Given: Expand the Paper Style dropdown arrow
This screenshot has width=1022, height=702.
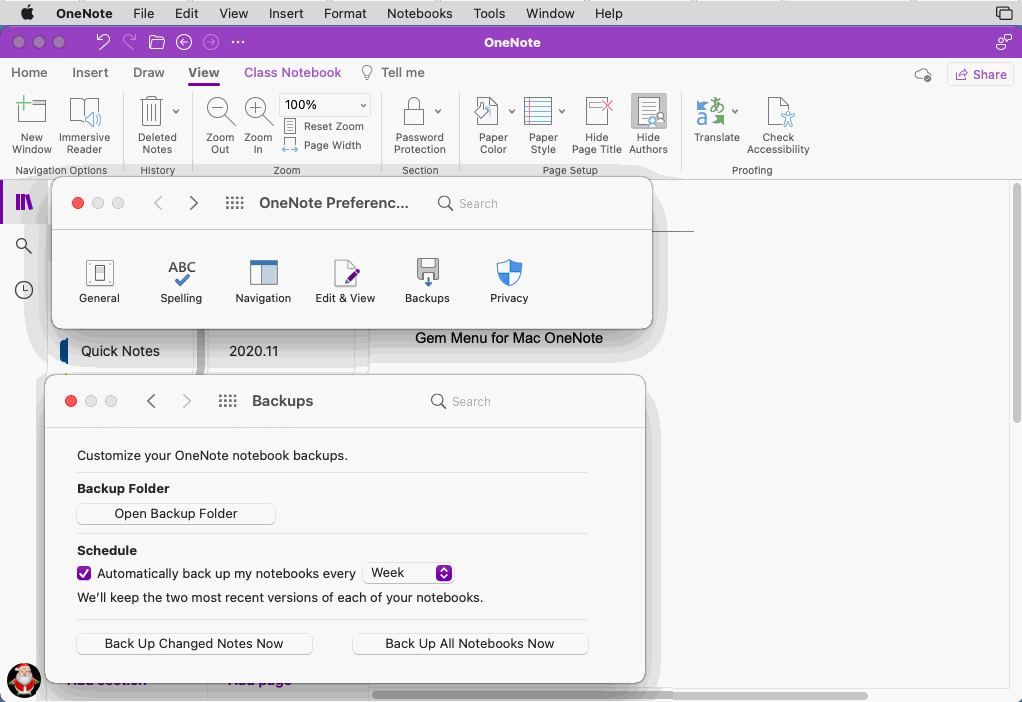Looking at the screenshot, I should 562,111.
